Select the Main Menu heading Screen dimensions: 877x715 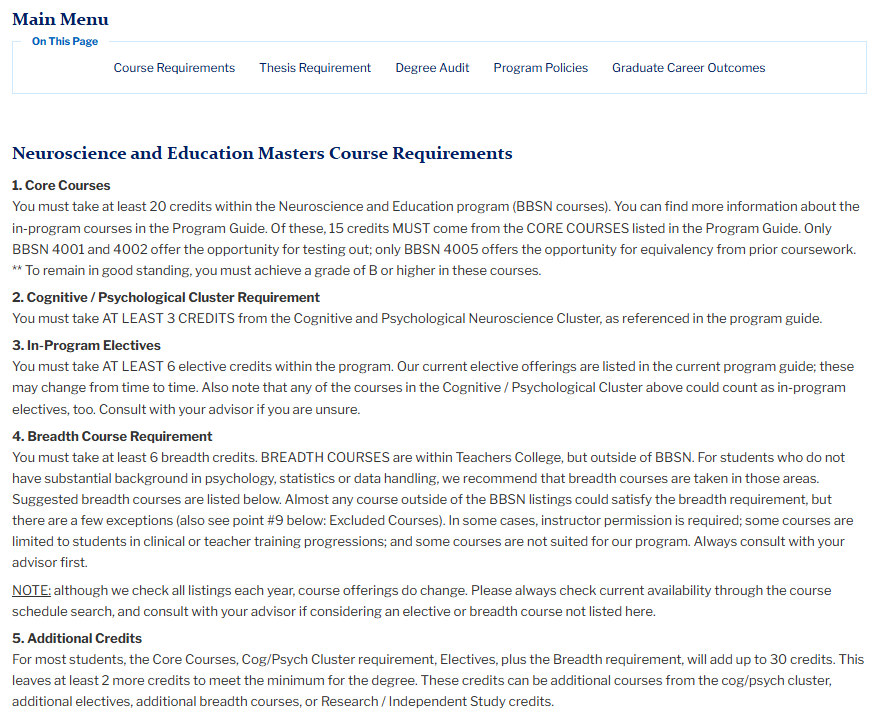pyautogui.click(x=60, y=19)
